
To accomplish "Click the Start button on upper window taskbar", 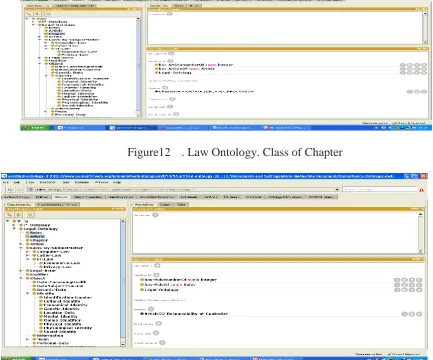I will coord(35,128).
